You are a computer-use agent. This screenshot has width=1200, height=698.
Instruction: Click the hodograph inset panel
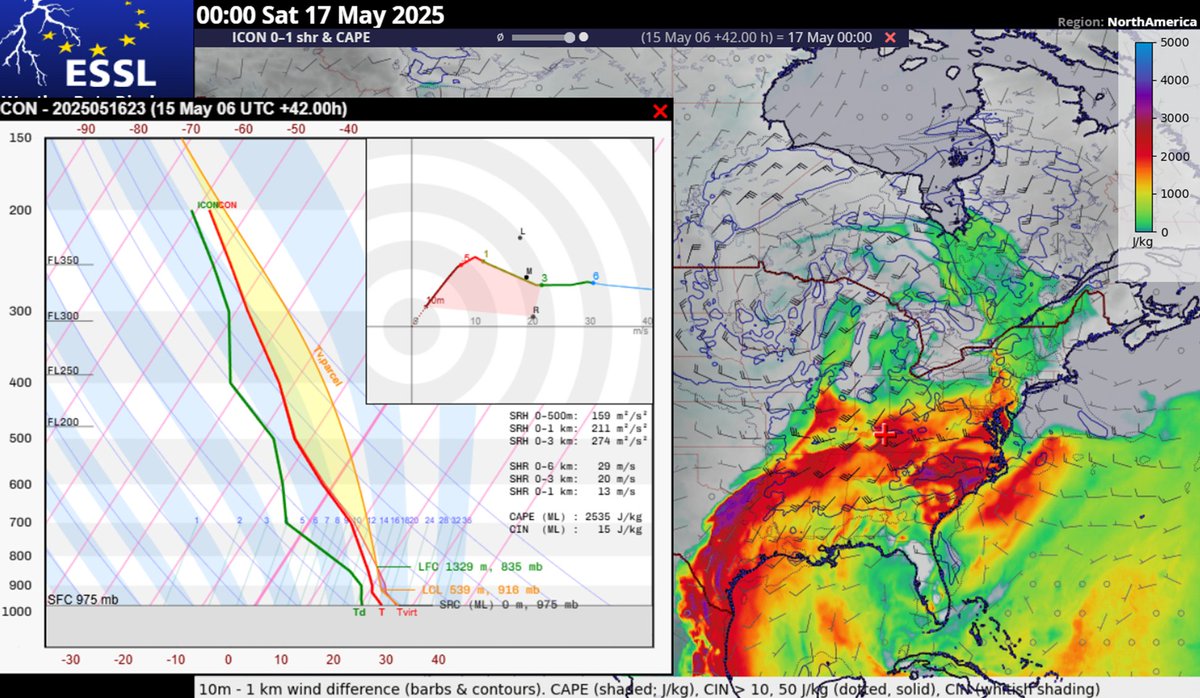(x=510, y=265)
